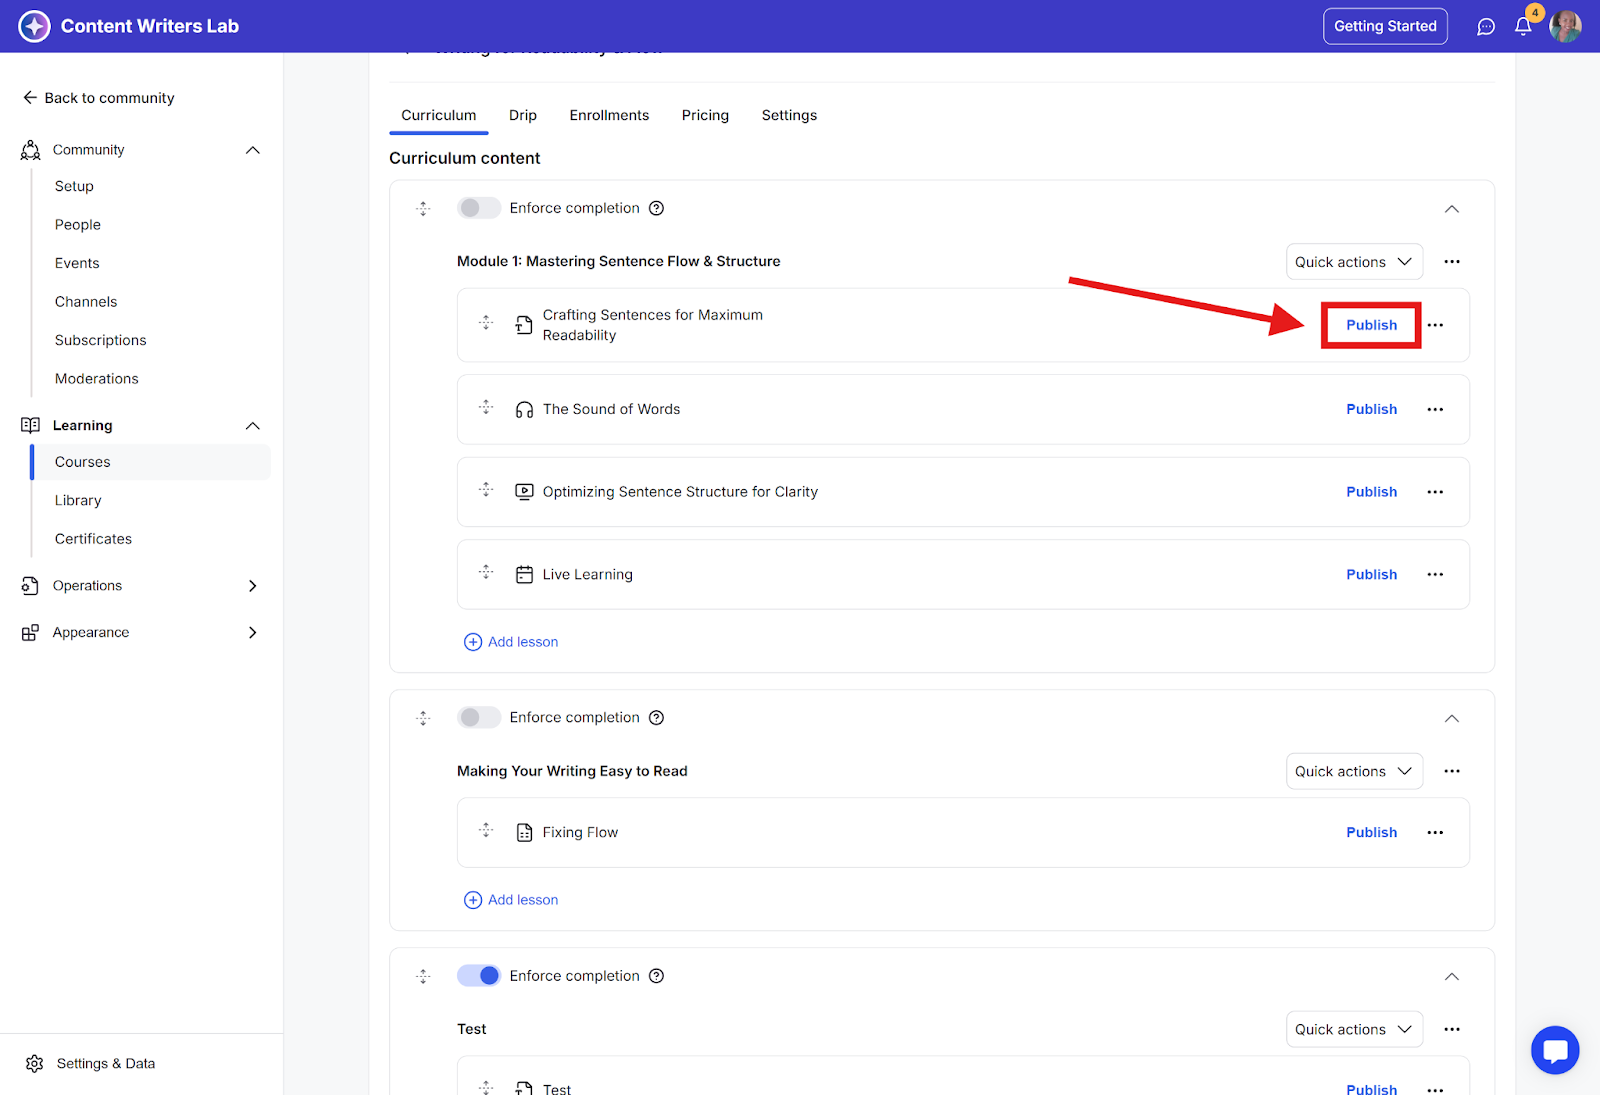Switch to the Enrollments tab
1600x1095 pixels.
click(x=609, y=115)
